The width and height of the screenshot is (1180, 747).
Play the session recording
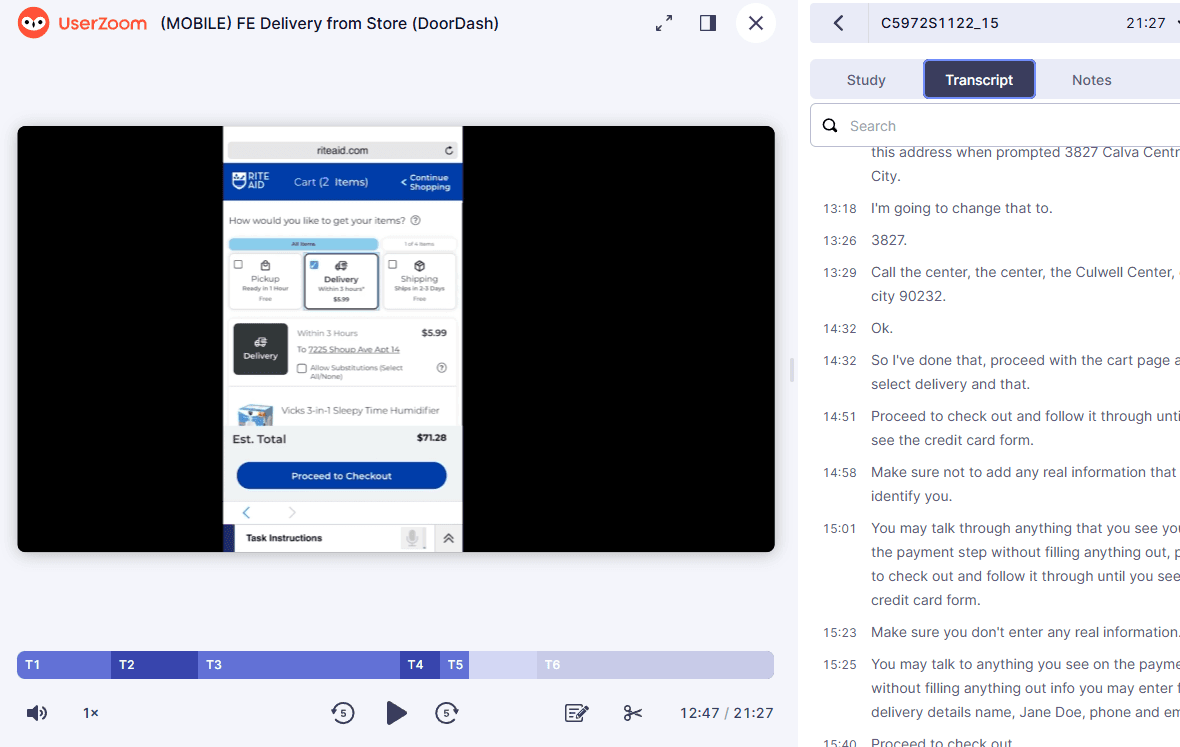[x=396, y=713]
